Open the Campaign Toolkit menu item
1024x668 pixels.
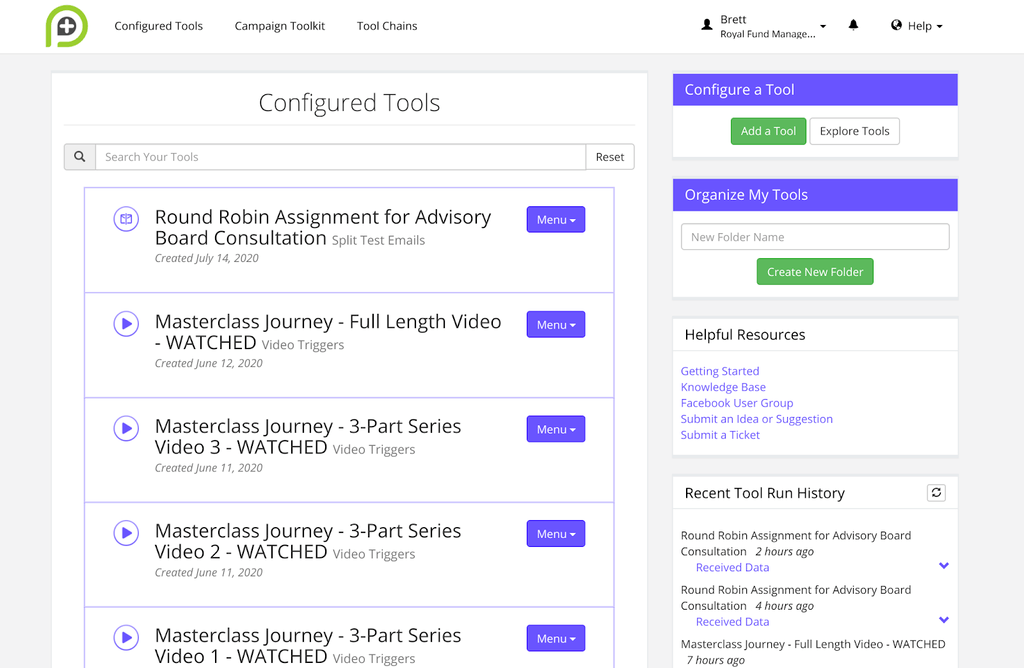279,26
